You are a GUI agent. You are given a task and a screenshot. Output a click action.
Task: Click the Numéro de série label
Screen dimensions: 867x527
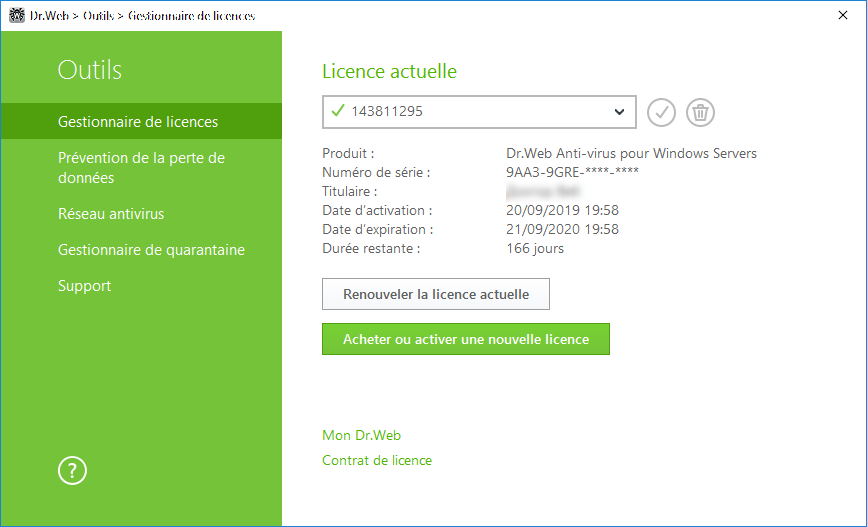[x=376, y=172]
